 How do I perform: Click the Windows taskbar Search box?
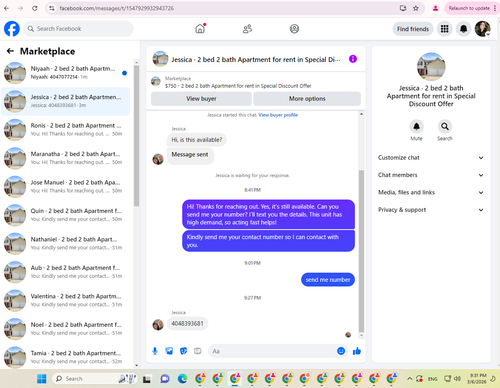point(95,379)
